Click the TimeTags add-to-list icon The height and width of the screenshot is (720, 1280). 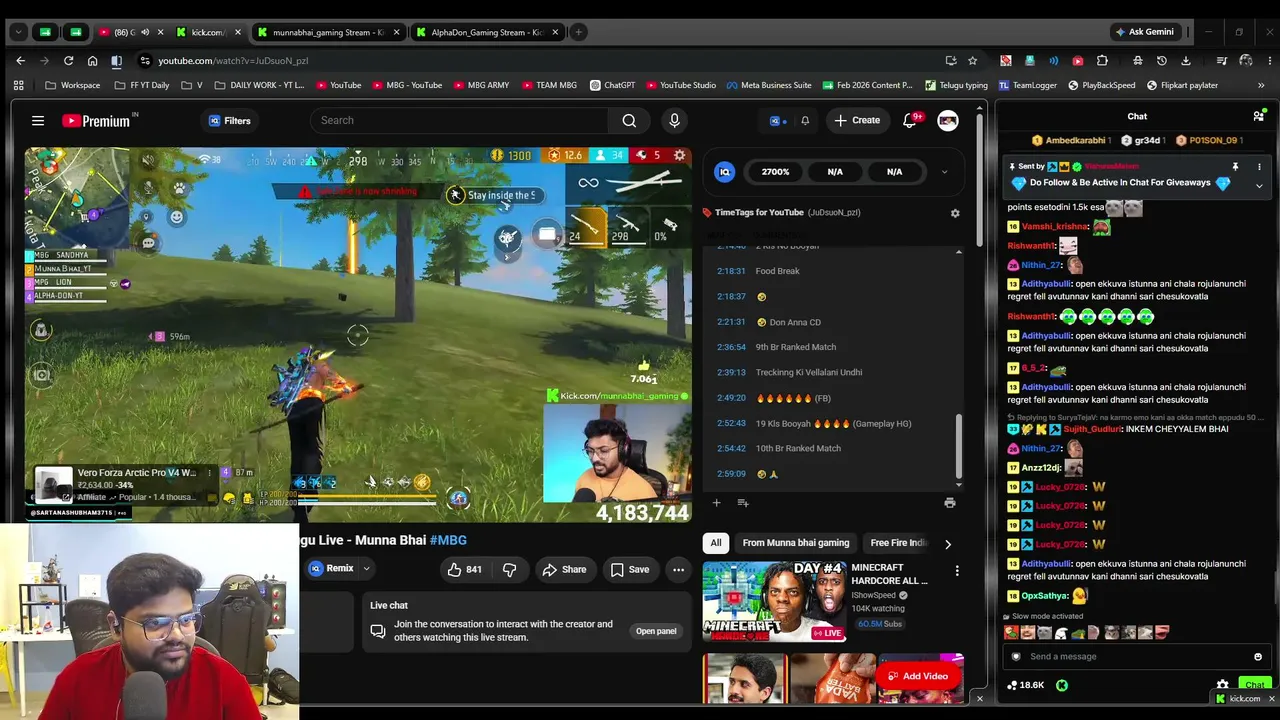[743, 503]
